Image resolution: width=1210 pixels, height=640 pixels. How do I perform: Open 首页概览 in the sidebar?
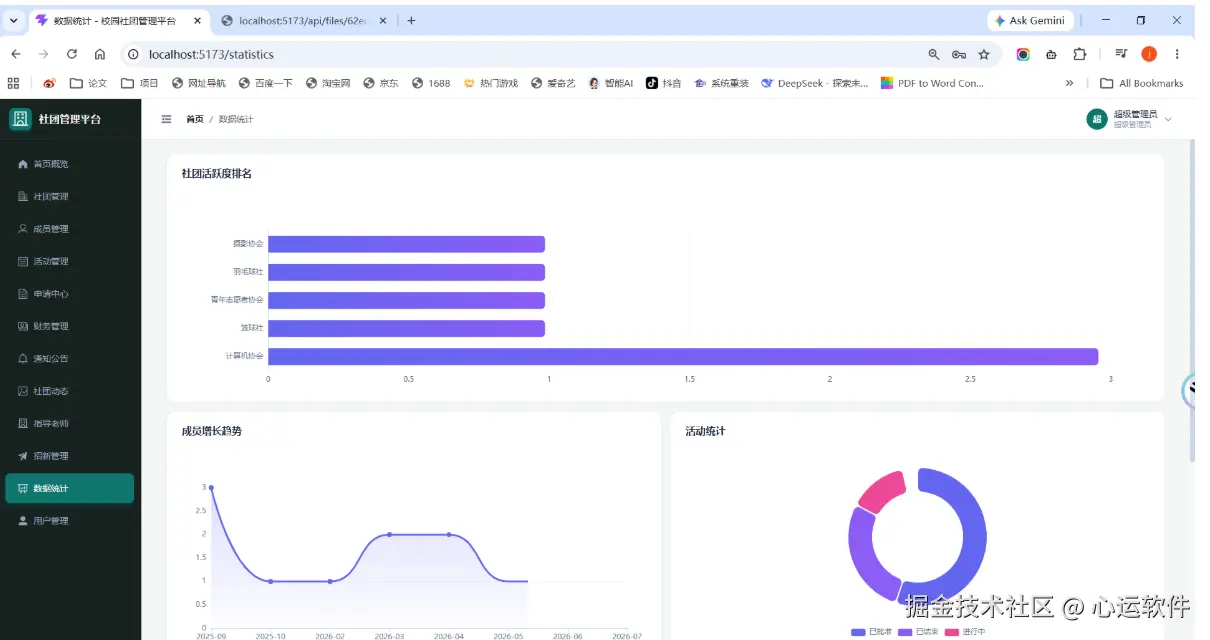[69, 164]
